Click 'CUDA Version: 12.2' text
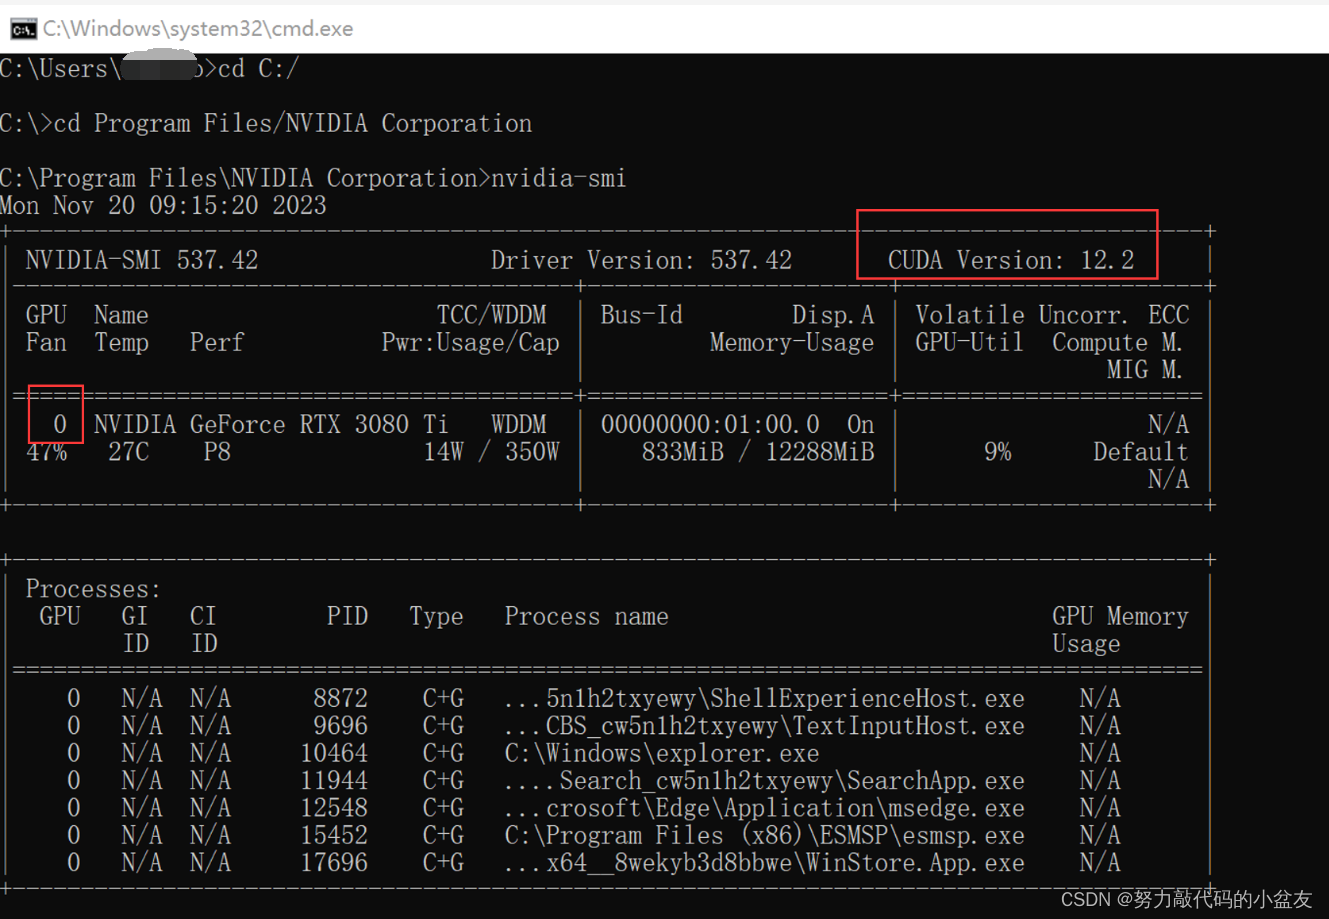 [x=1011, y=260]
